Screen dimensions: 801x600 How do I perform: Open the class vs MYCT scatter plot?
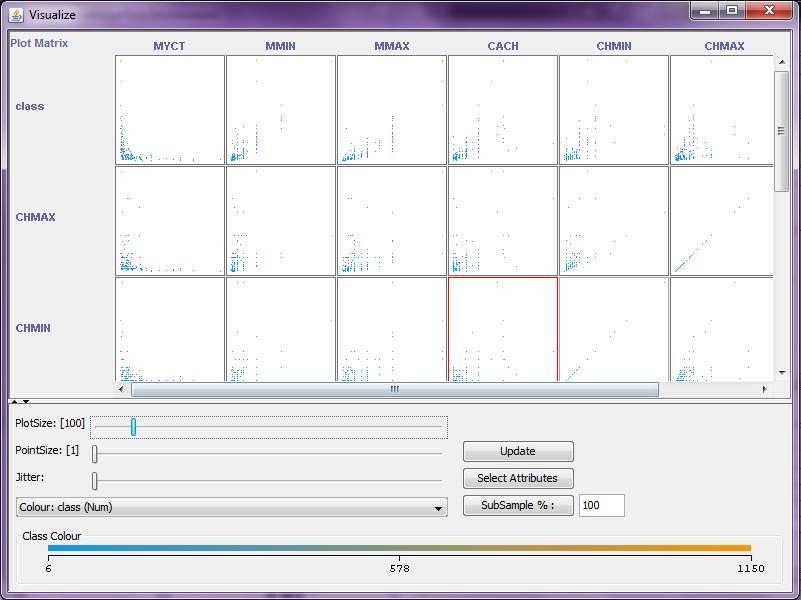pyautogui.click(x=170, y=110)
